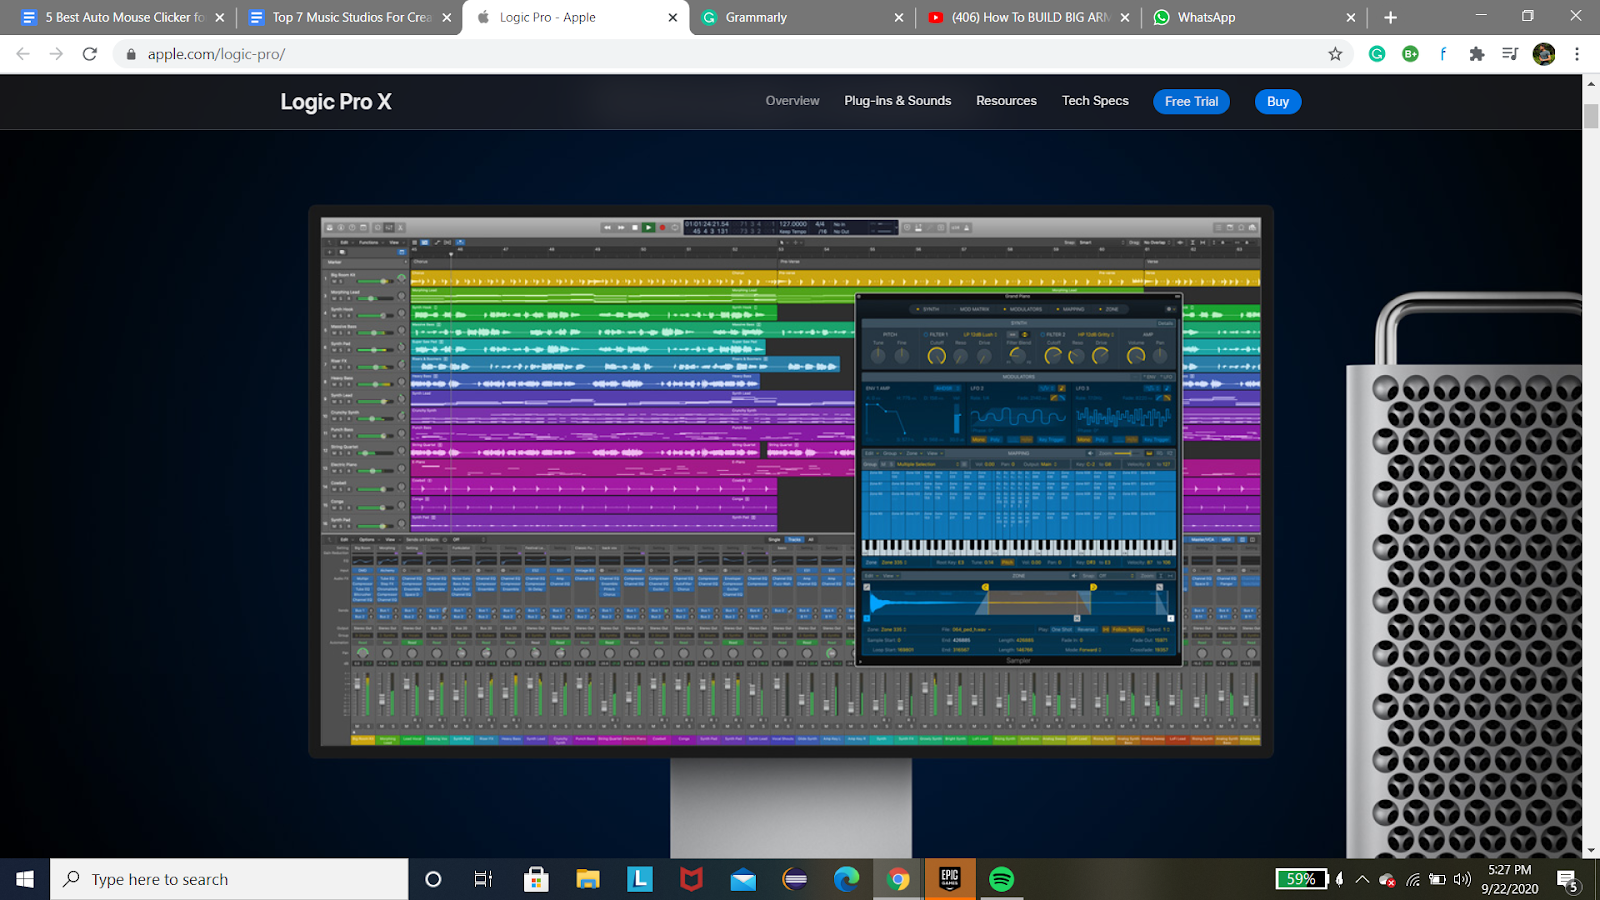Close the Grammarly tab
The image size is (1600, 900).
pyautogui.click(x=899, y=17)
